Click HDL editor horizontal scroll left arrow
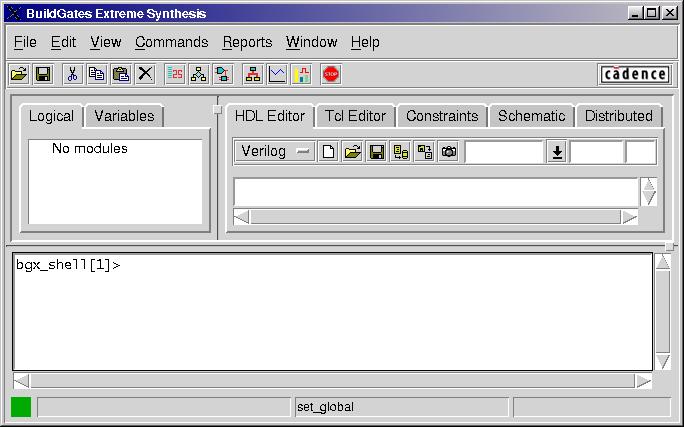Image resolution: width=684 pixels, height=427 pixels. coord(242,217)
